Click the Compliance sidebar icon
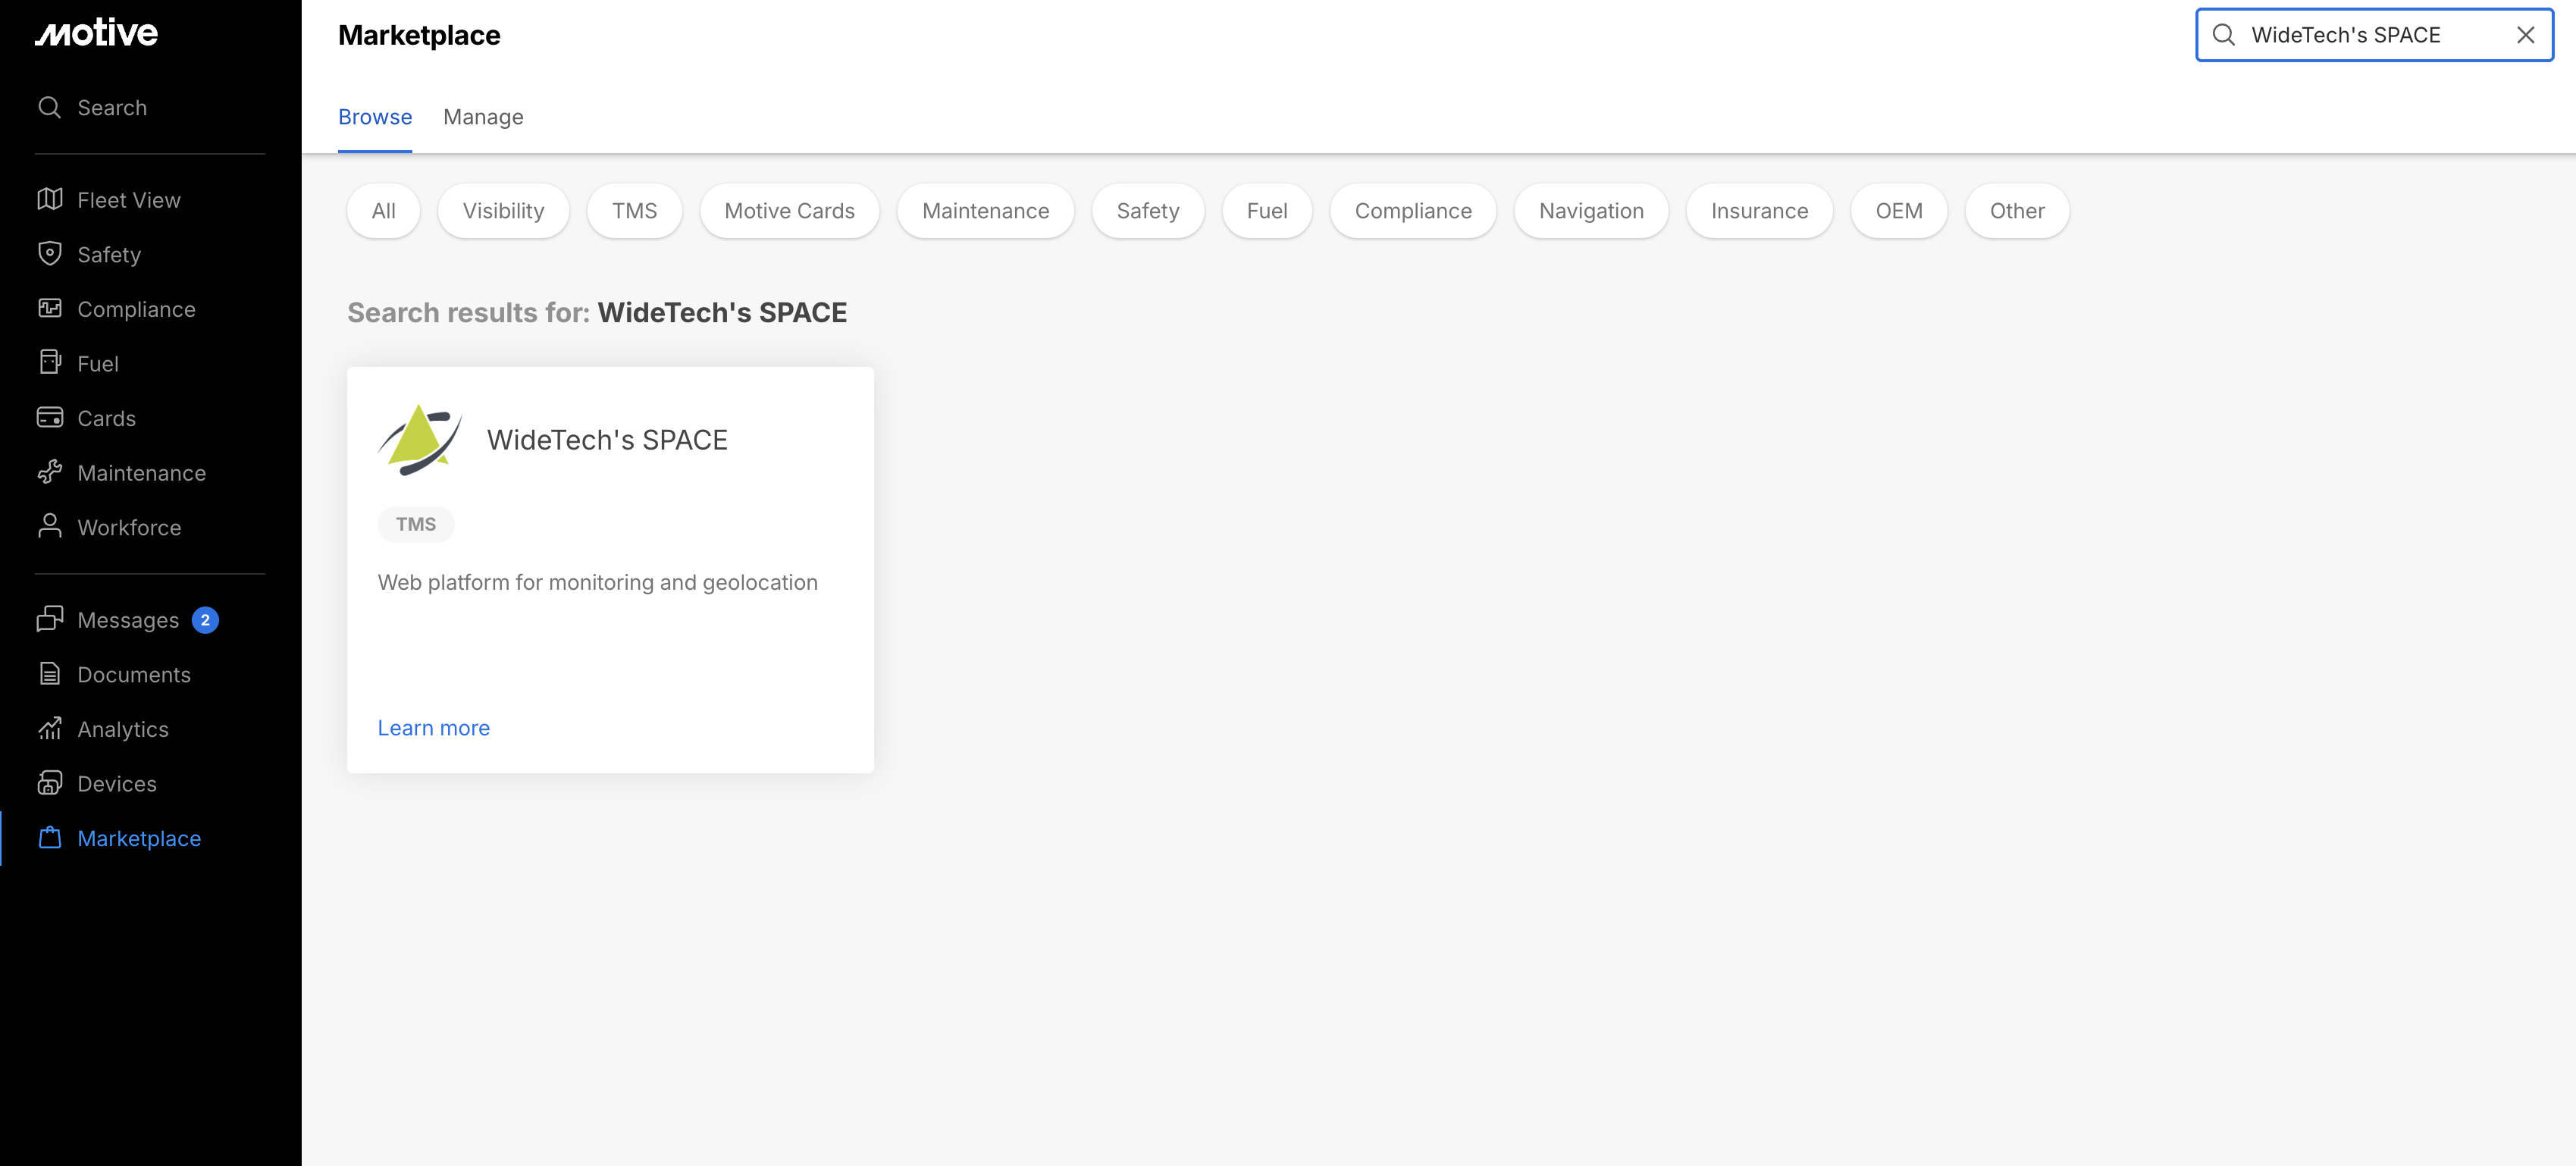The image size is (2576, 1166). coord(49,308)
